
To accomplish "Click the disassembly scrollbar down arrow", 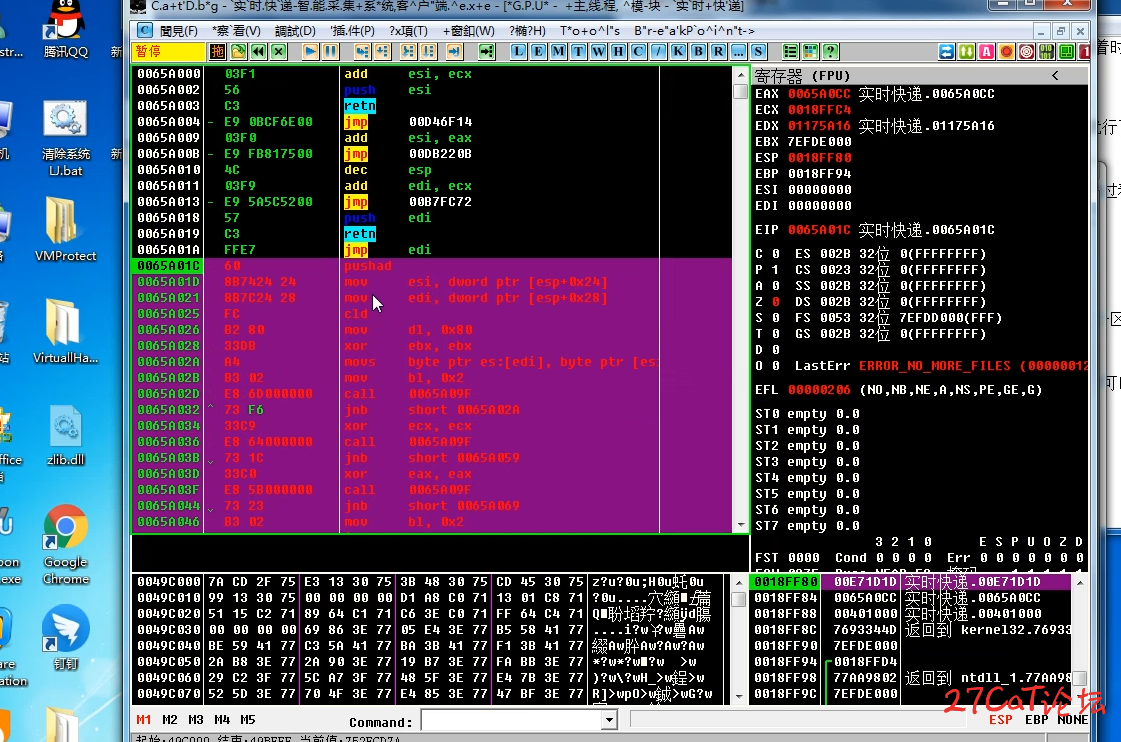I will 741,525.
